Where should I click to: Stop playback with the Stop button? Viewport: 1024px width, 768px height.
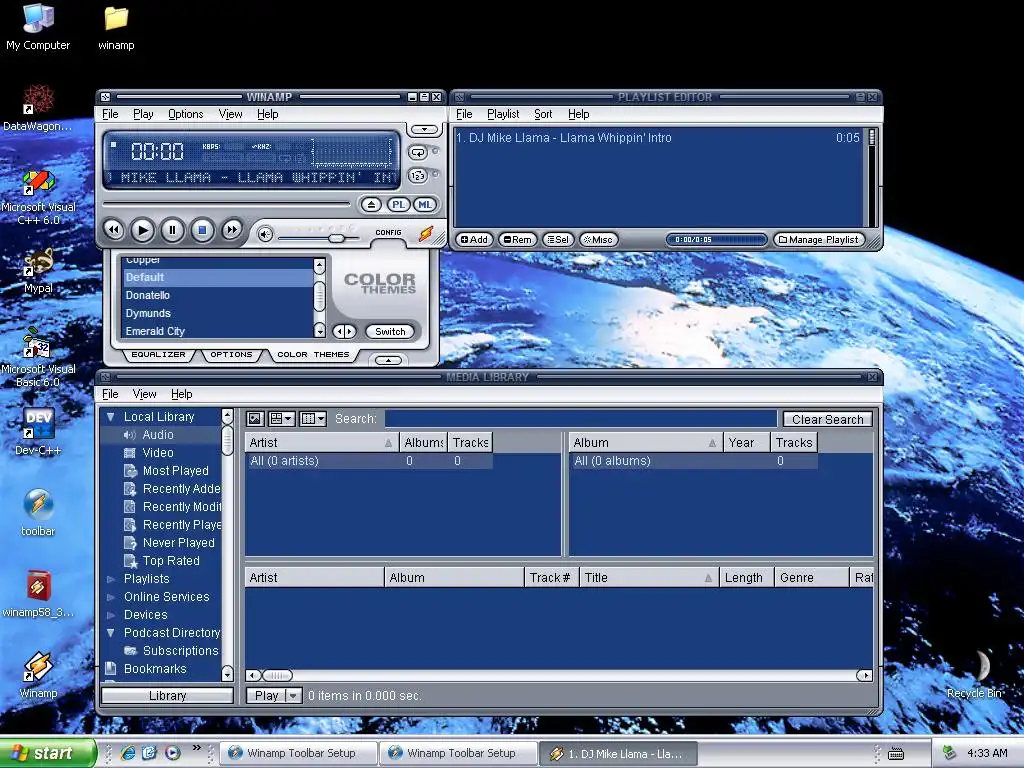pos(202,230)
